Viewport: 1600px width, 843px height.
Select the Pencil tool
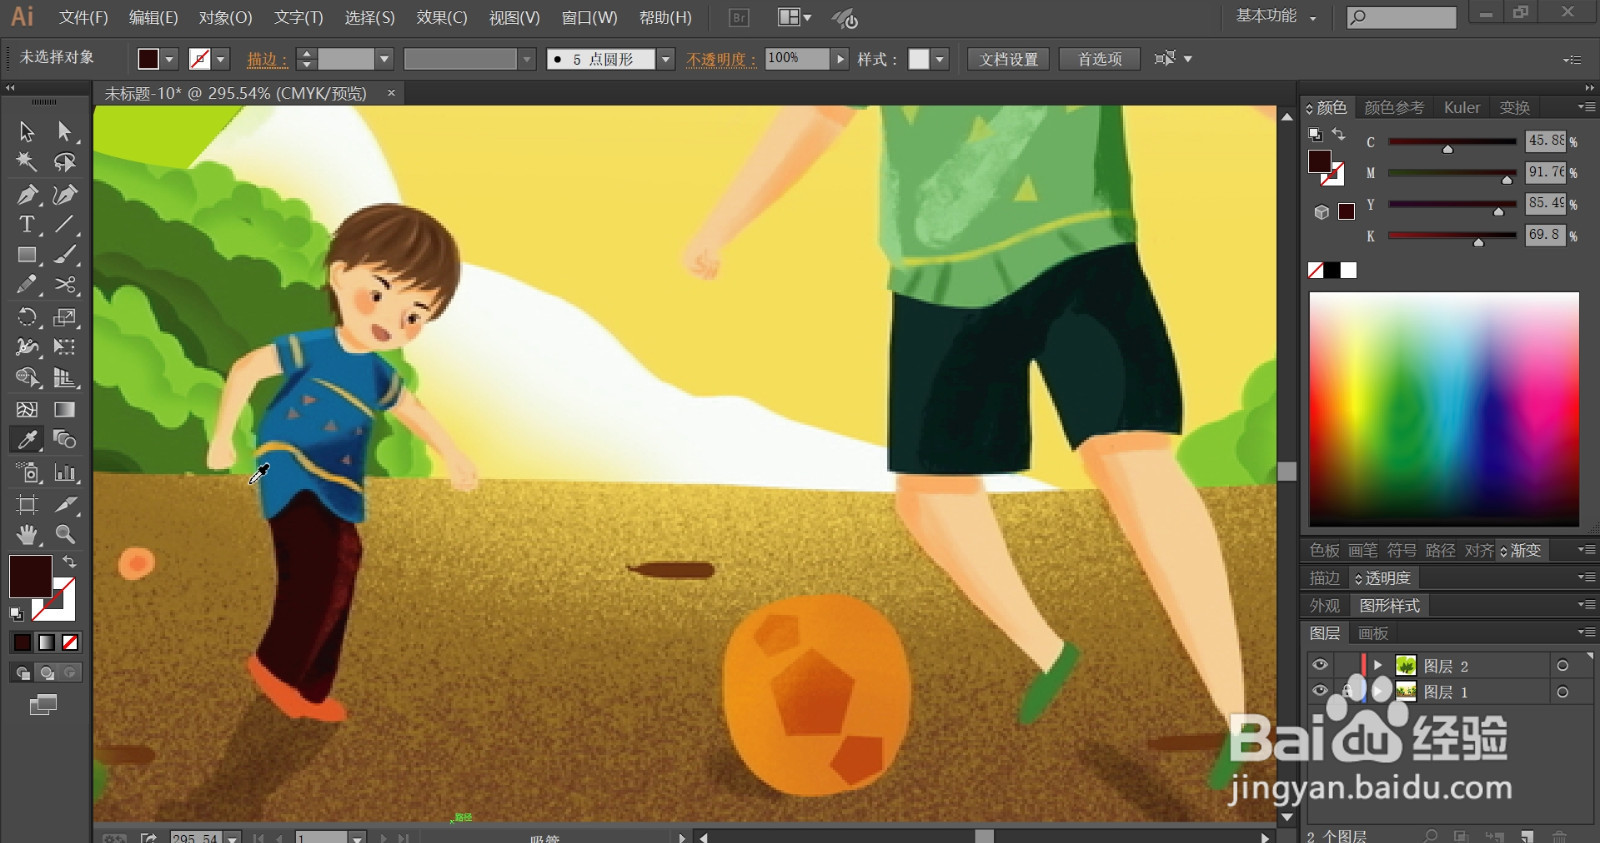tap(27, 285)
